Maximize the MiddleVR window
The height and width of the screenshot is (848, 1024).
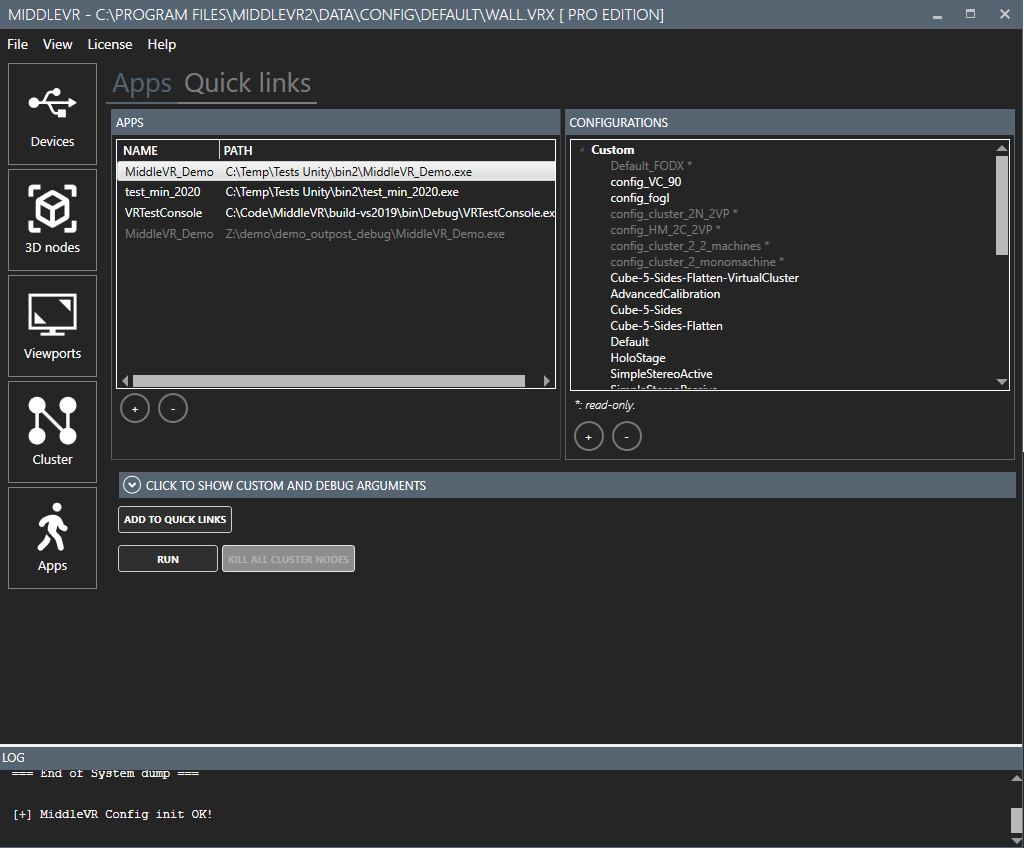[970, 14]
